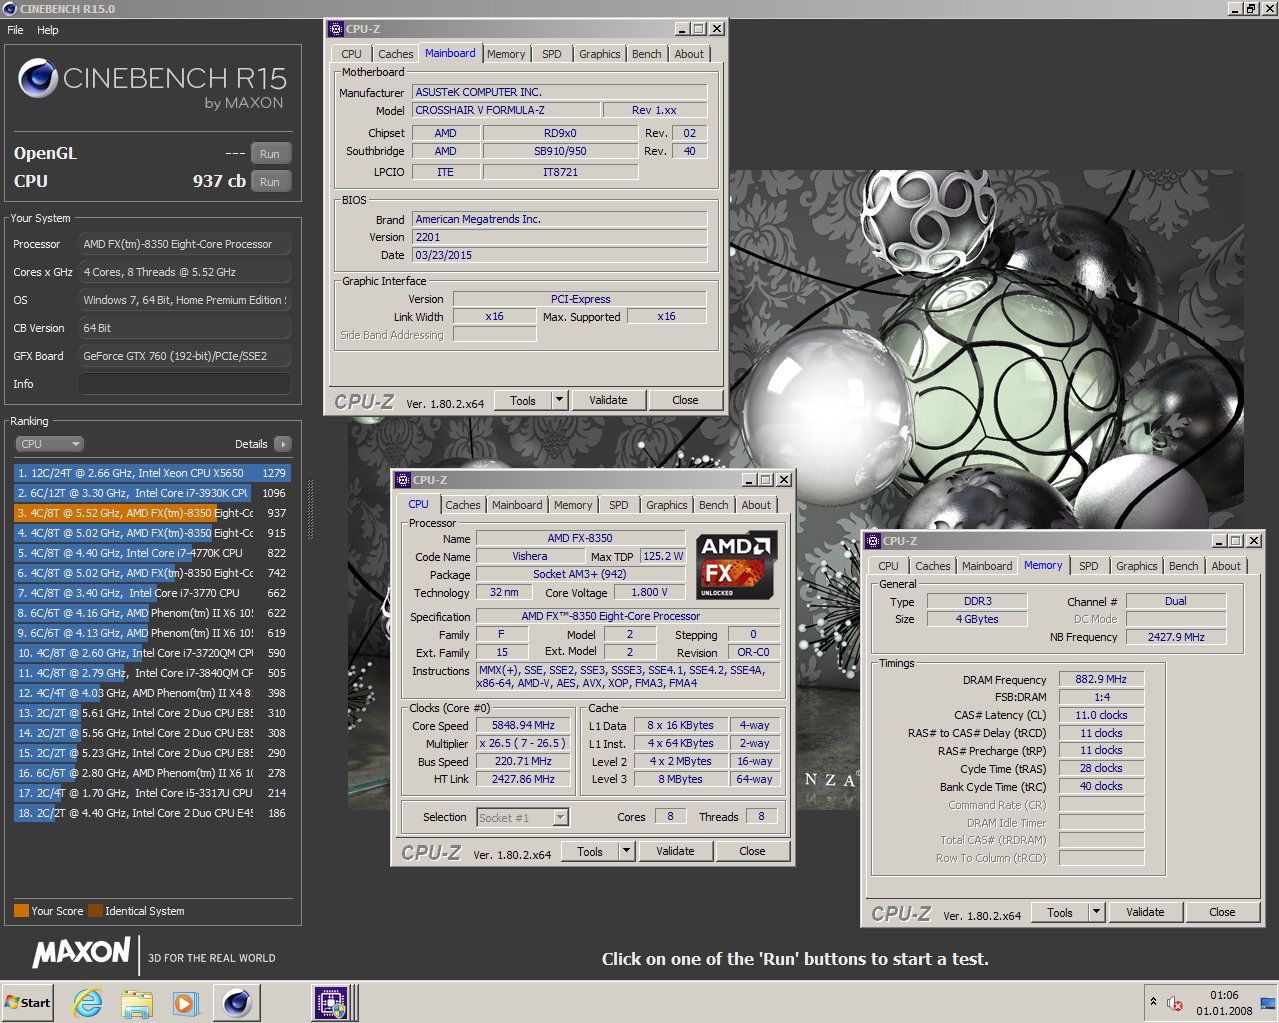The width and height of the screenshot is (1279, 1023).
Task: Open Bench tab in Mainboard CPU-Z window
Action: pyautogui.click(x=647, y=54)
